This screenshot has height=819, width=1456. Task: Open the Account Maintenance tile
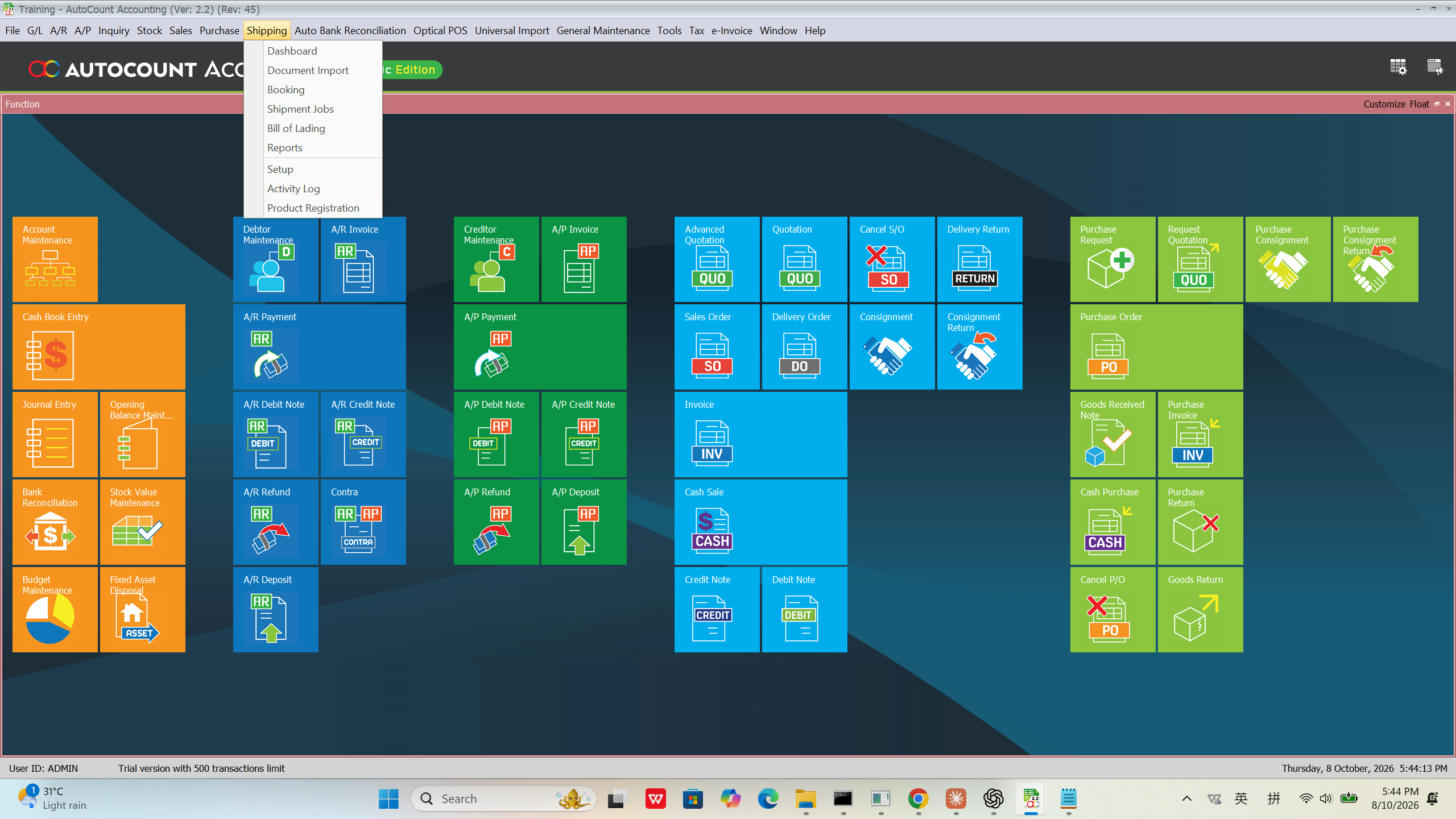point(55,259)
